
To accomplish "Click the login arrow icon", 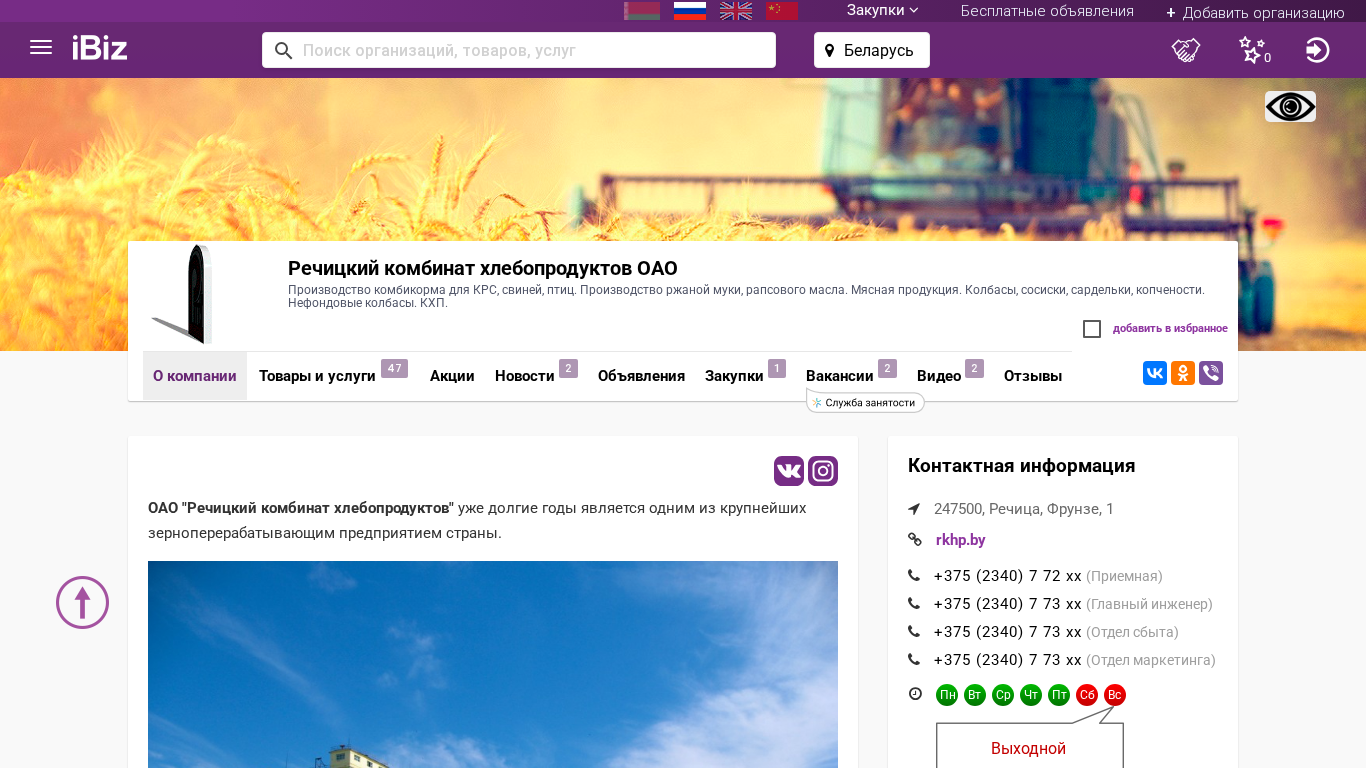I will click(x=1318, y=50).
